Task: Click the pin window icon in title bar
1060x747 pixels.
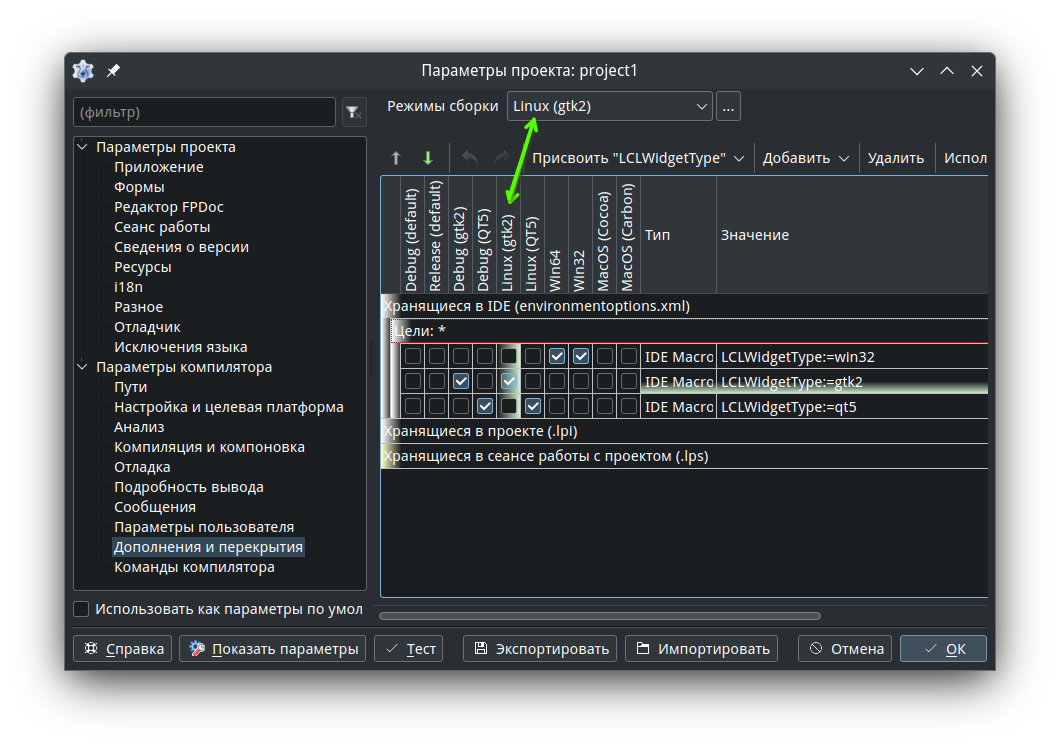Action: tap(113, 71)
